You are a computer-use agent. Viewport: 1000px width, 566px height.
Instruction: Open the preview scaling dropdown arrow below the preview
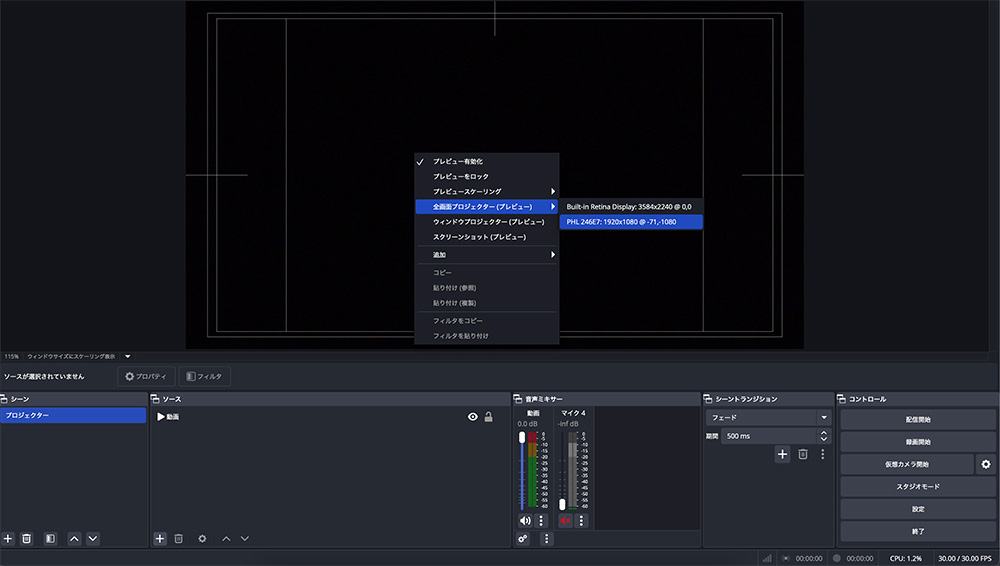128,356
